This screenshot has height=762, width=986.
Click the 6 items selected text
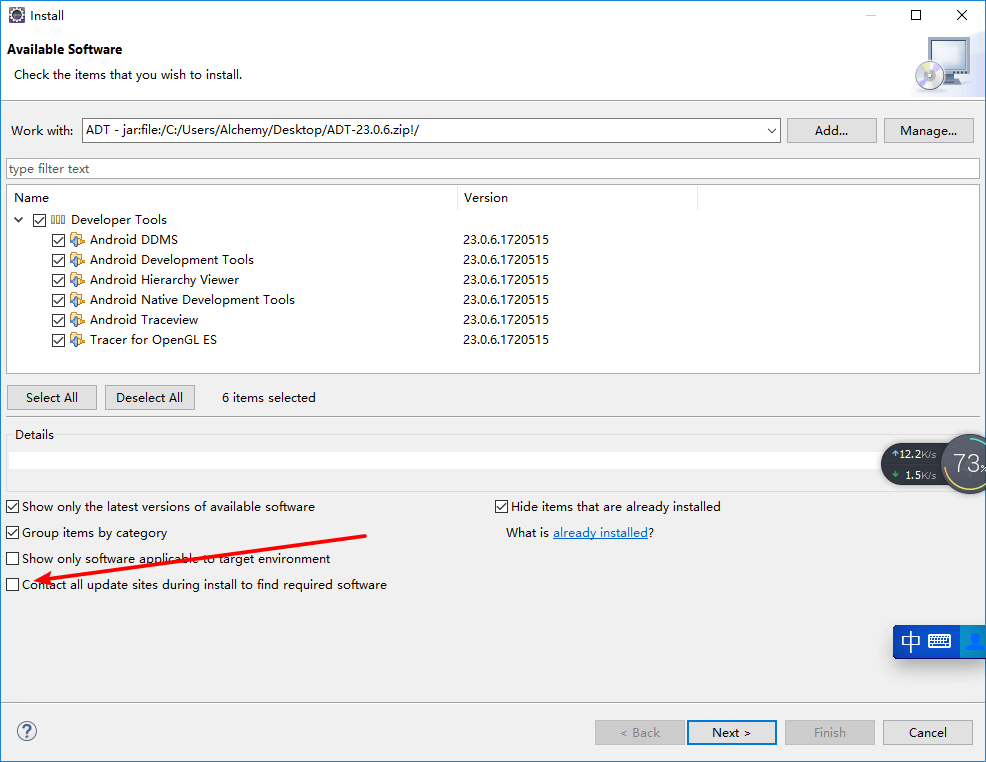[269, 397]
